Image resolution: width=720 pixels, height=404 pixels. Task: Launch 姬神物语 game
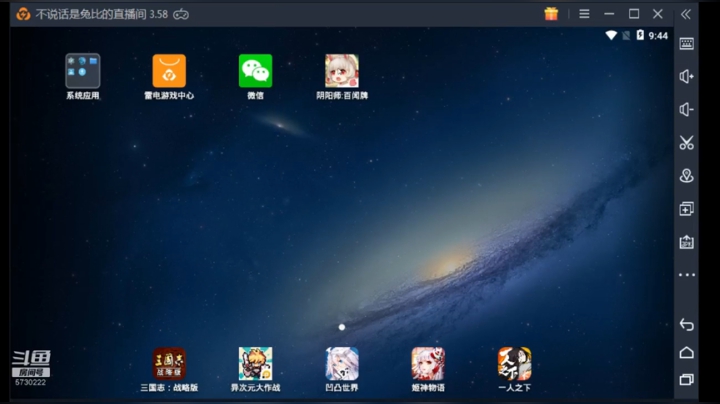point(428,364)
